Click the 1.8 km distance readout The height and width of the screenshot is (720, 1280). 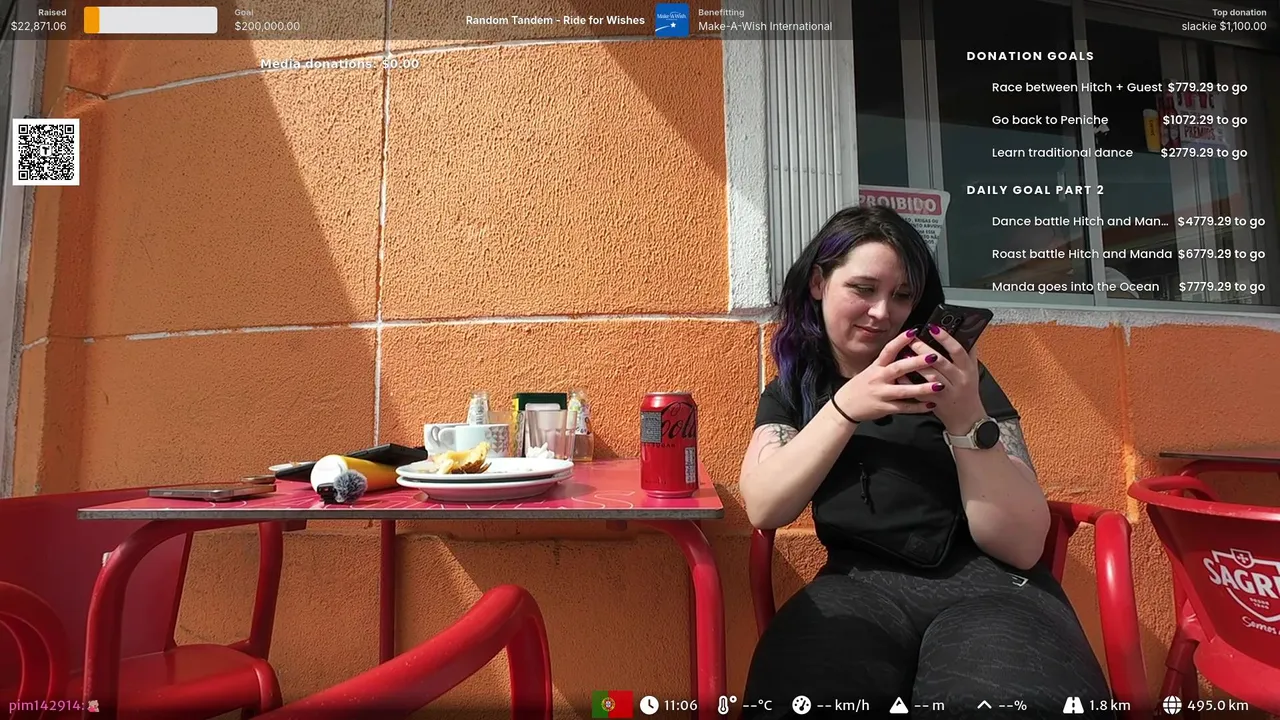(1110, 705)
